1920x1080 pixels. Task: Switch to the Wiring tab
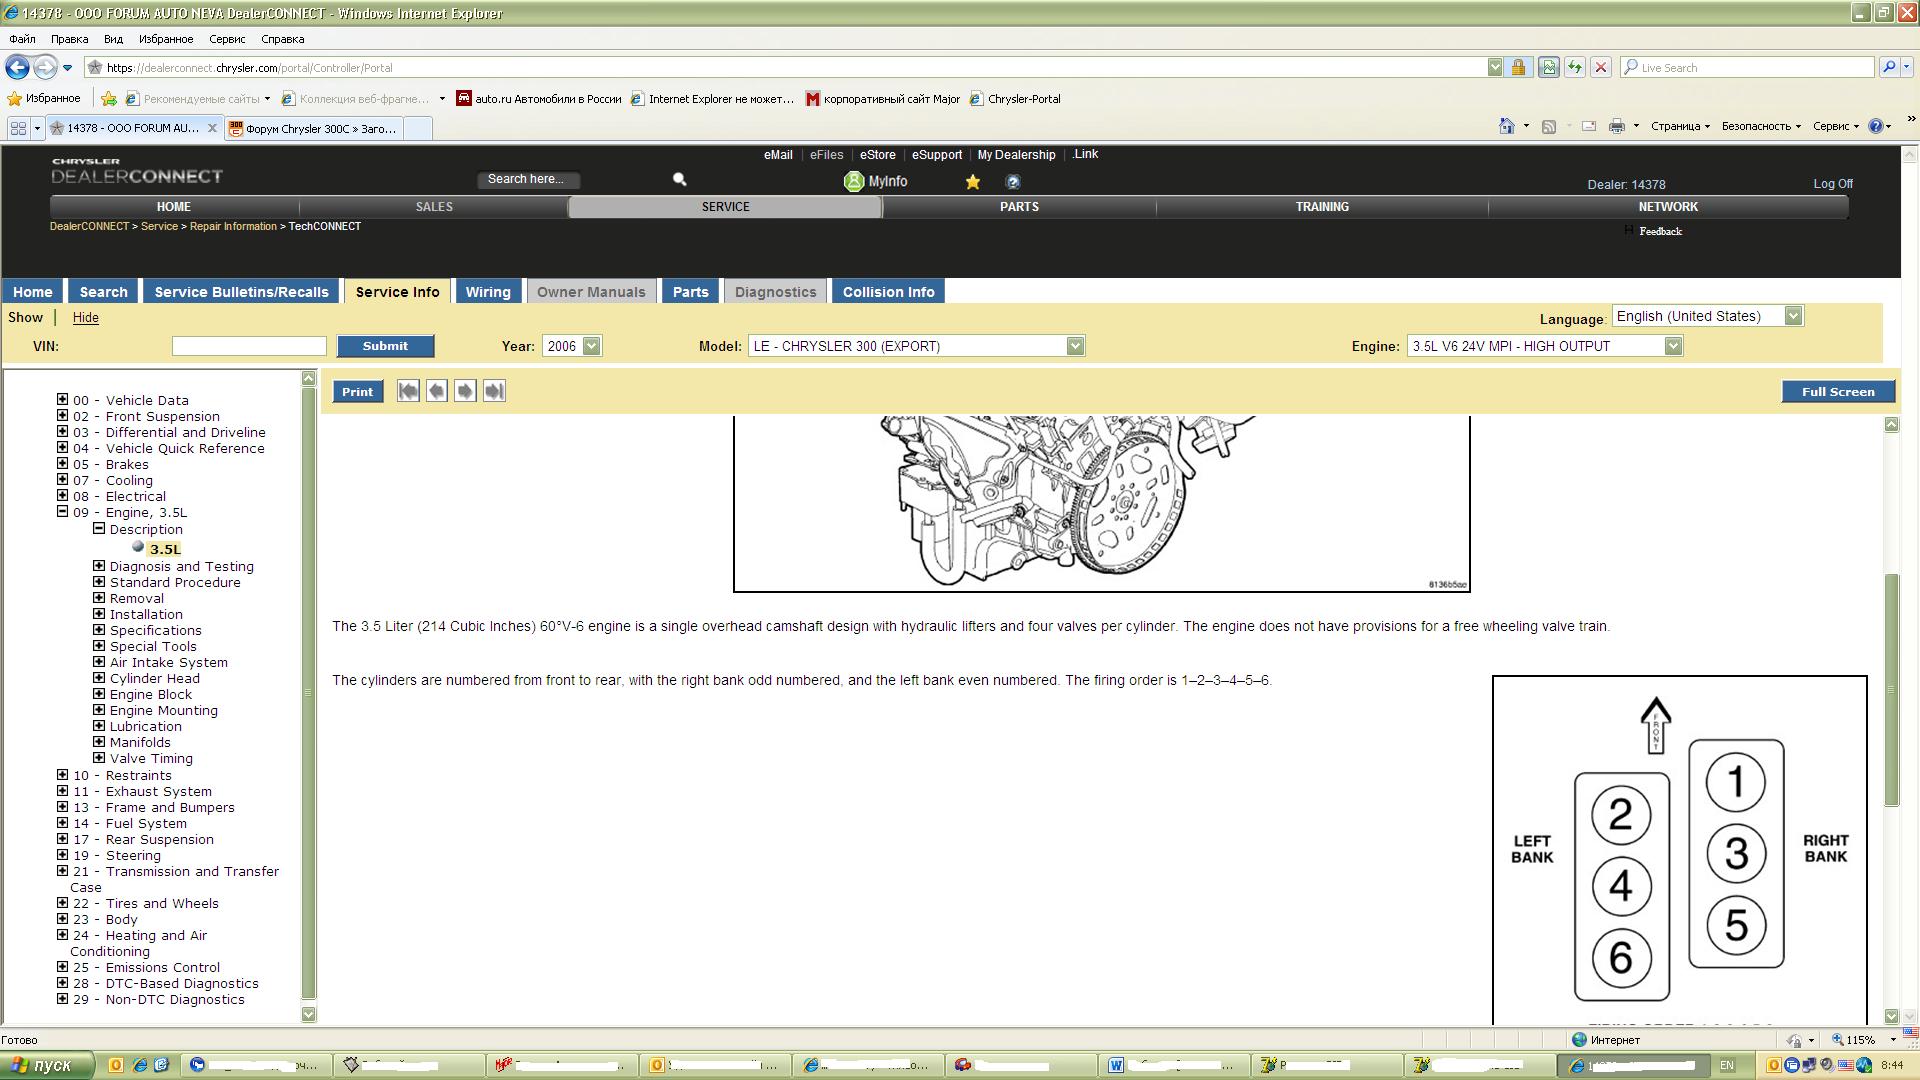[488, 292]
